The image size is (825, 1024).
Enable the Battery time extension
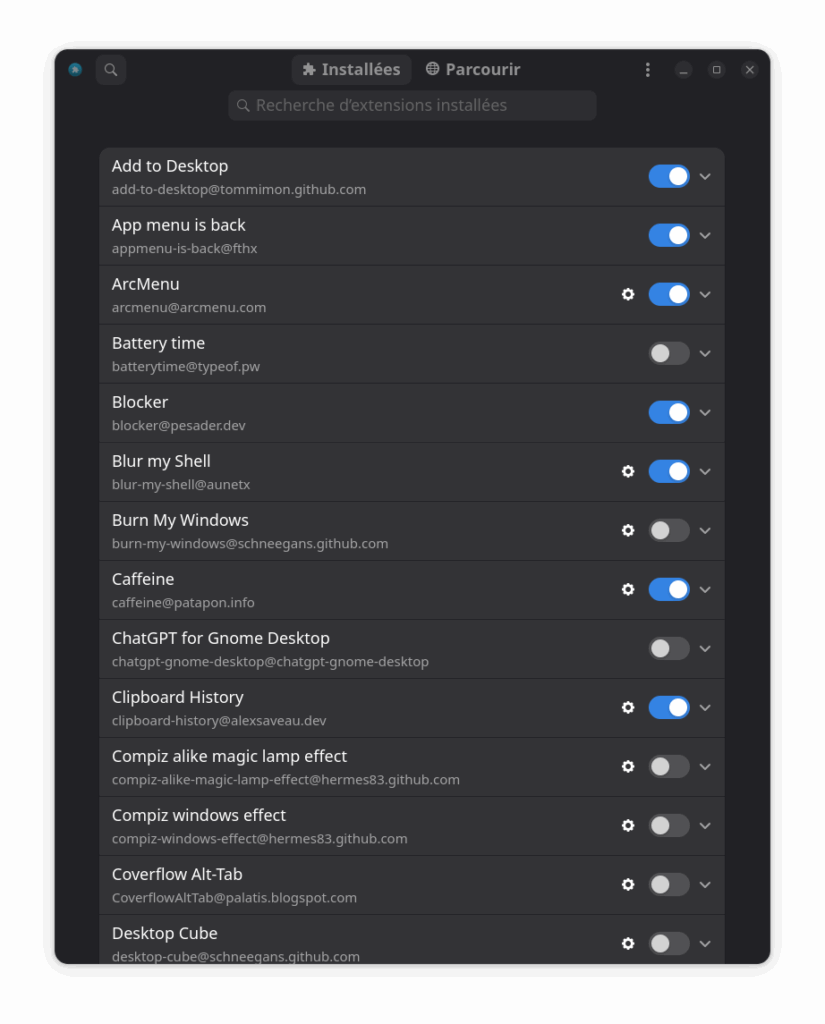669,353
